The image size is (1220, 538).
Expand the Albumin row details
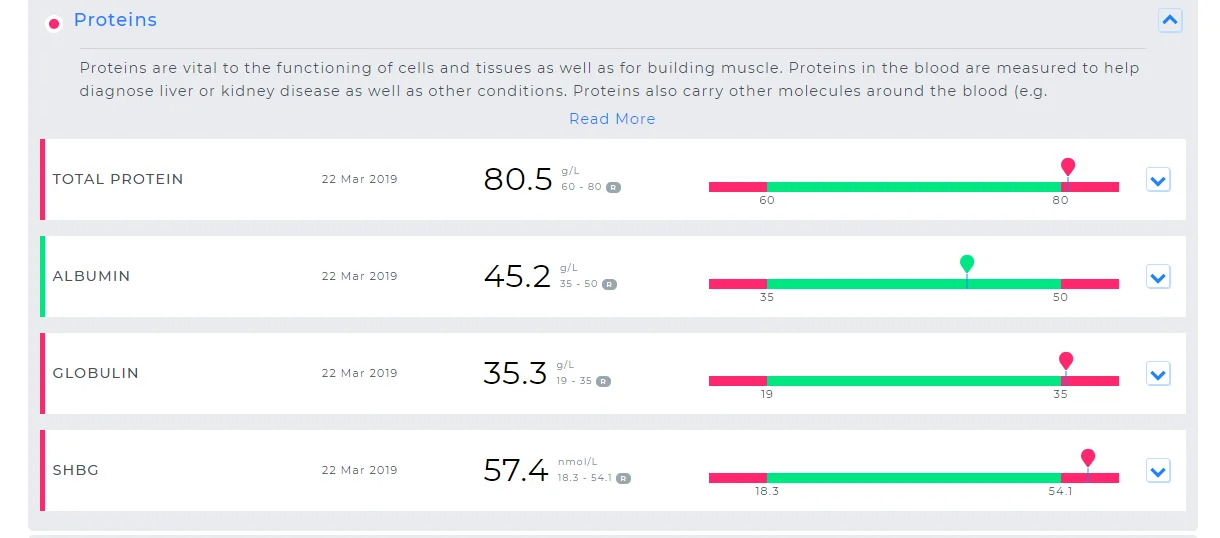[1158, 278]
